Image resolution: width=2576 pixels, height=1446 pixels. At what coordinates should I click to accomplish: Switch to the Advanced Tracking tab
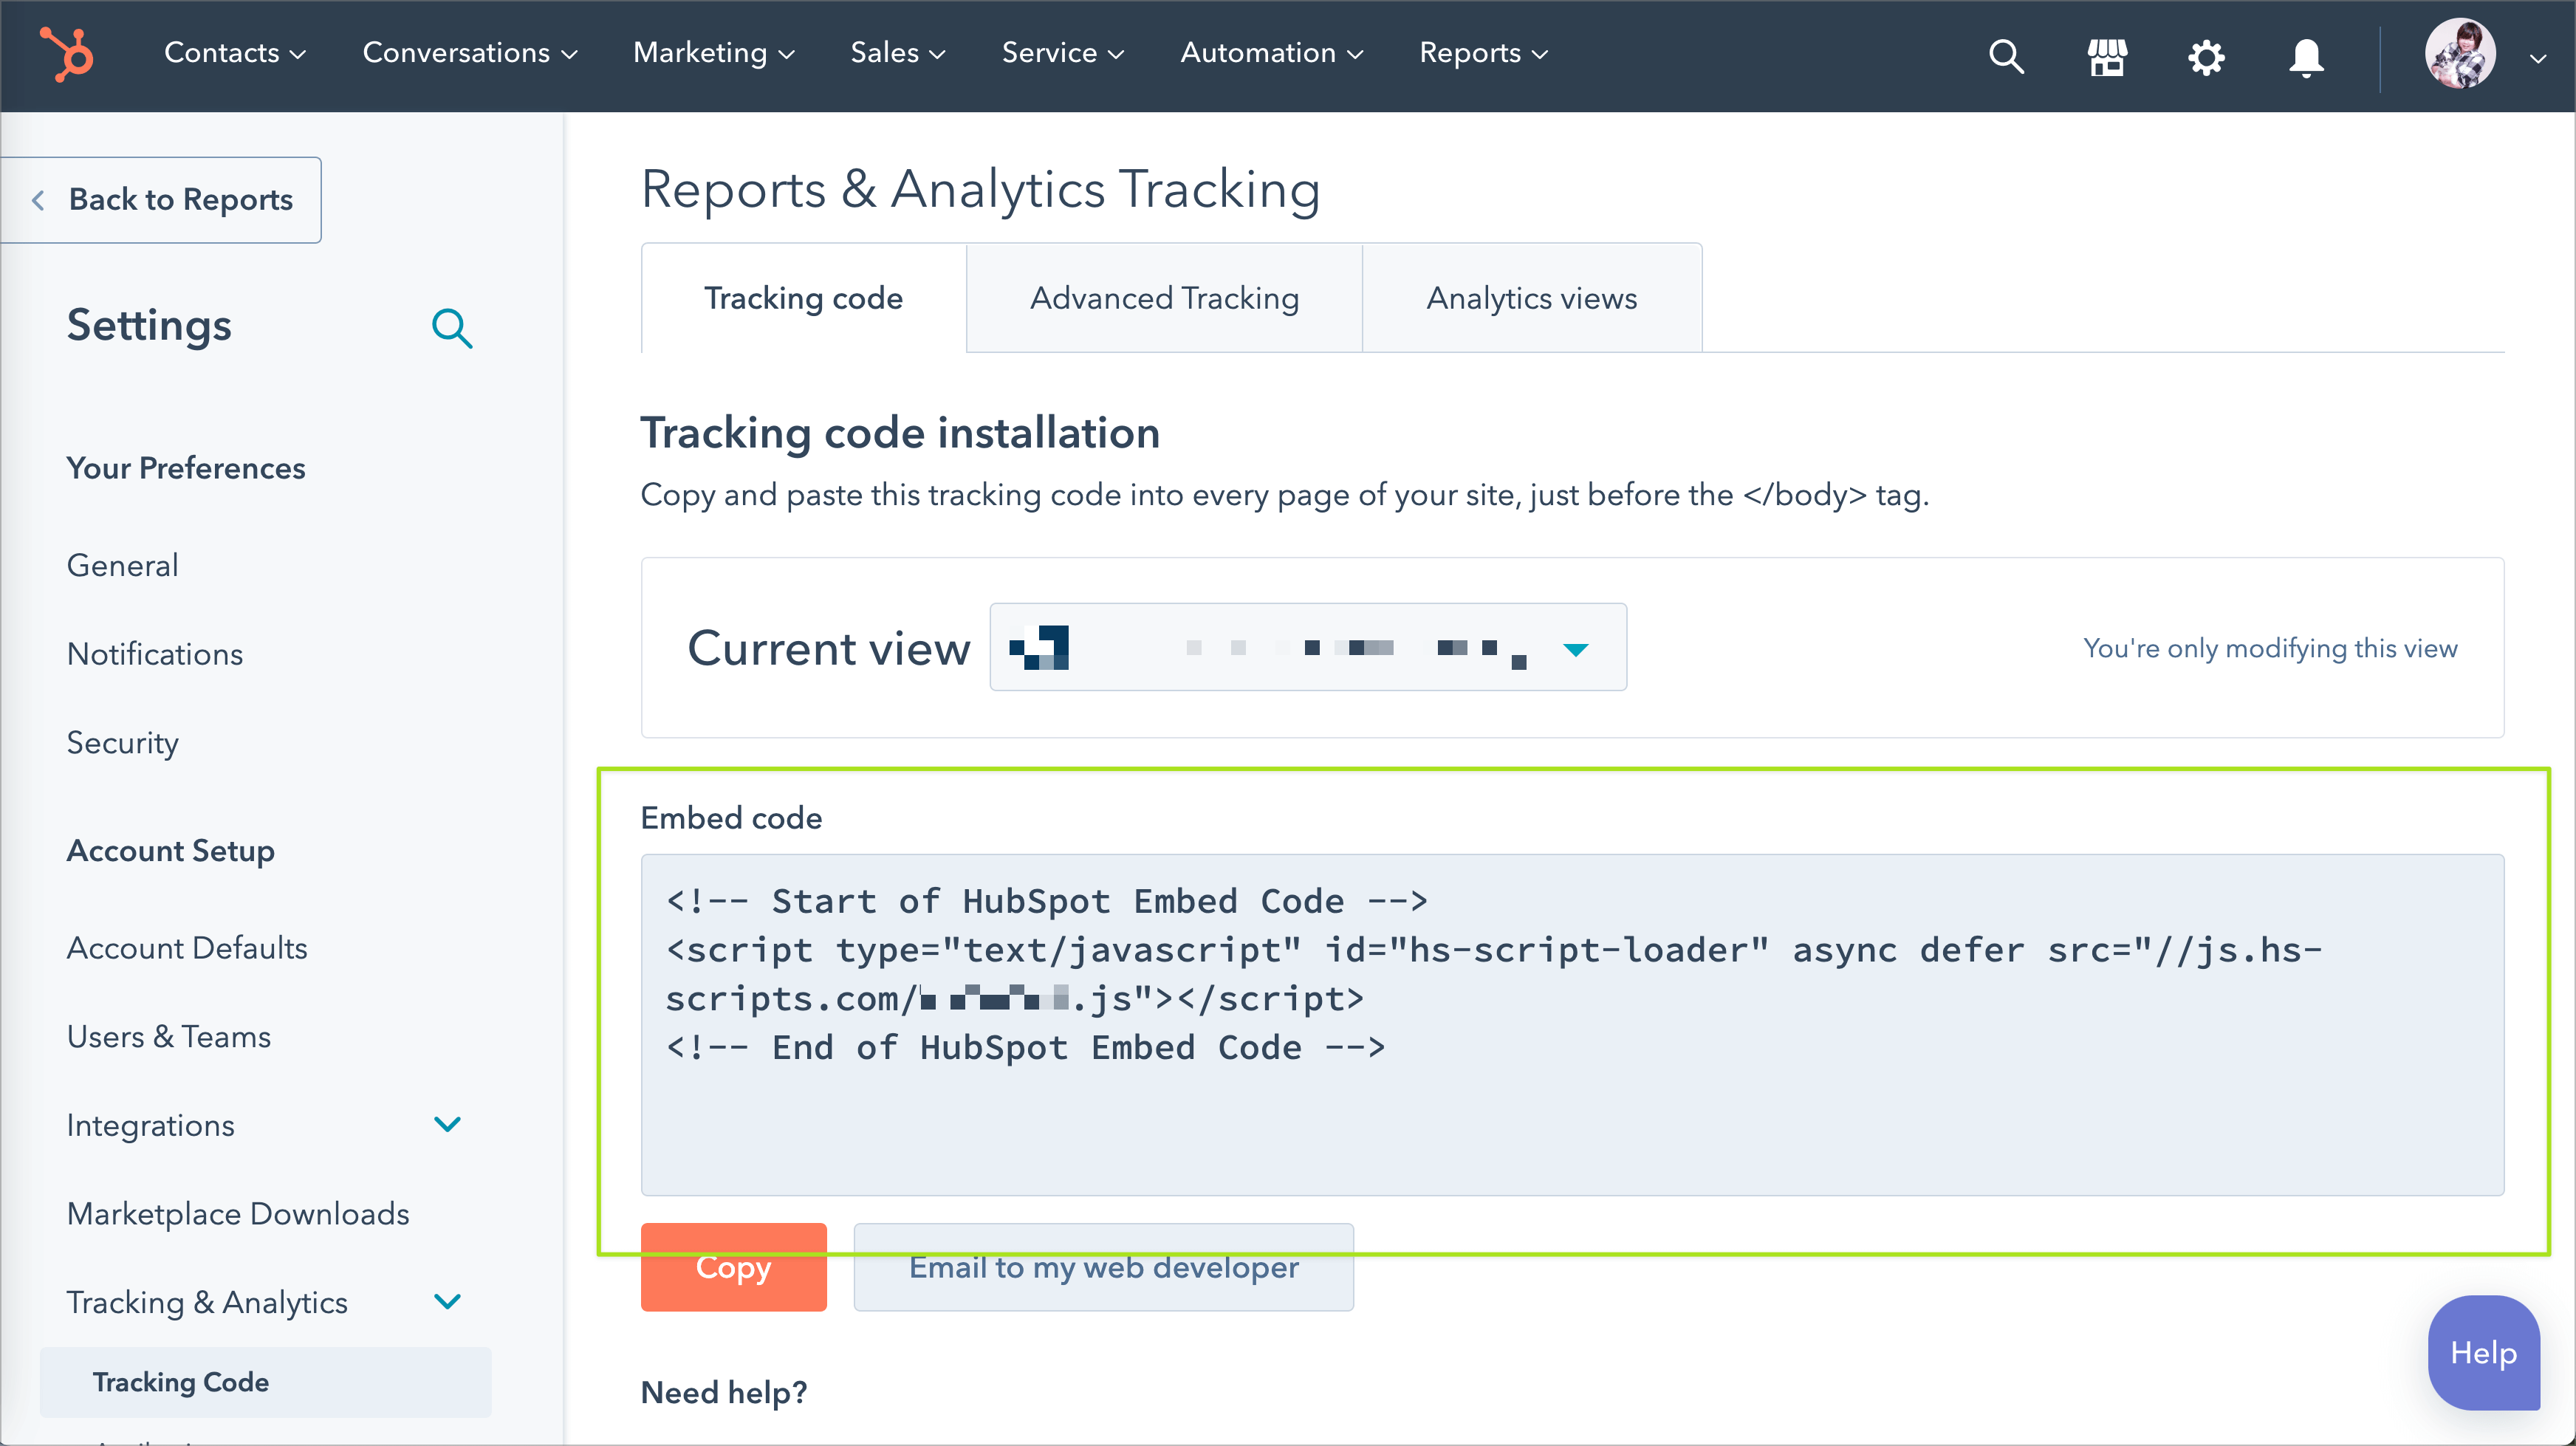pyautogui.click(x=1164, y=298)
